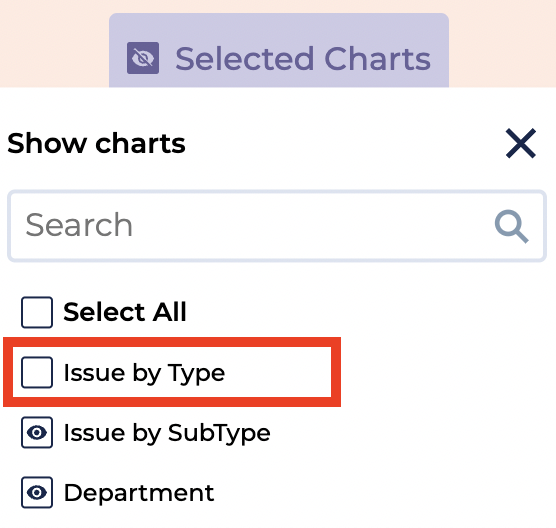Image resolution: width=556 pixels, height=528 pixels.
Task: Click the red highlight border around Issue by Type
Action: click(172, 342)
